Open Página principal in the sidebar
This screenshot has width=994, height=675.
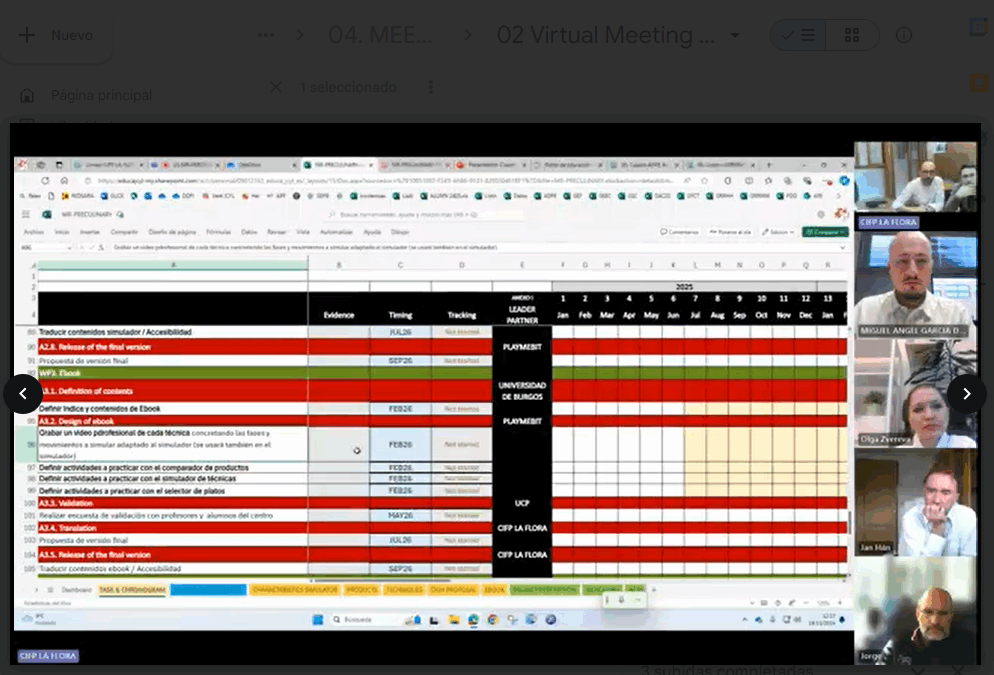click(100, 95)
